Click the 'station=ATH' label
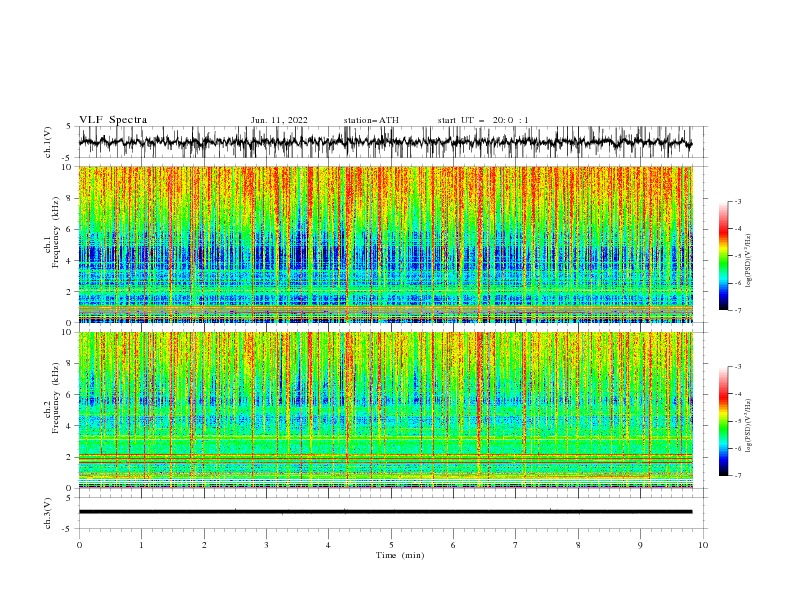This screenshot has width=792, height=612. [x=371, y=120]
